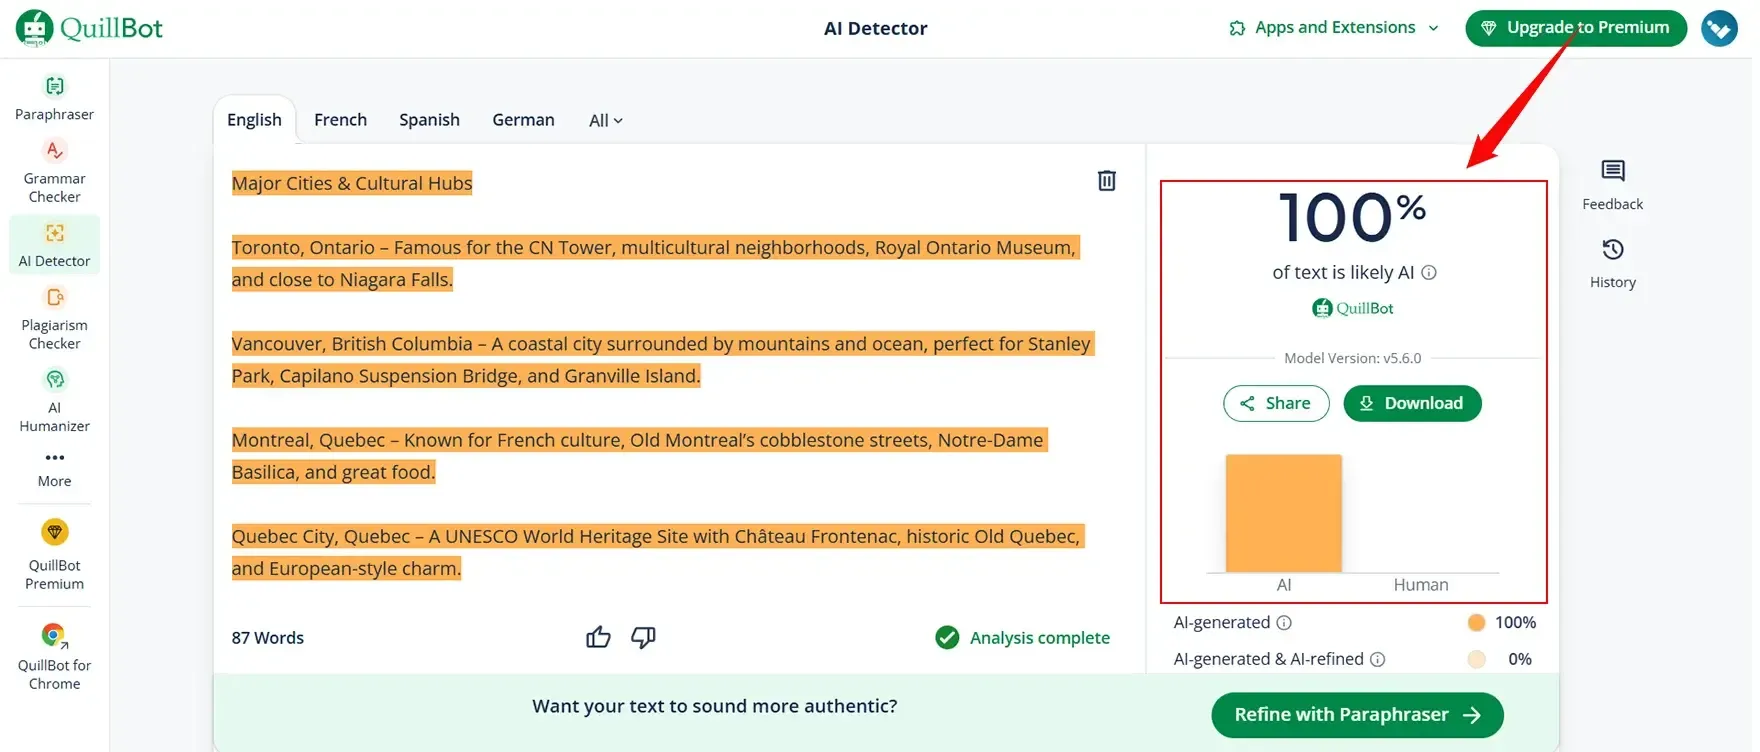Download the AI detection report
Image resolution: width=1760 pixels, height=752 pixels.
pos(1412,404)
